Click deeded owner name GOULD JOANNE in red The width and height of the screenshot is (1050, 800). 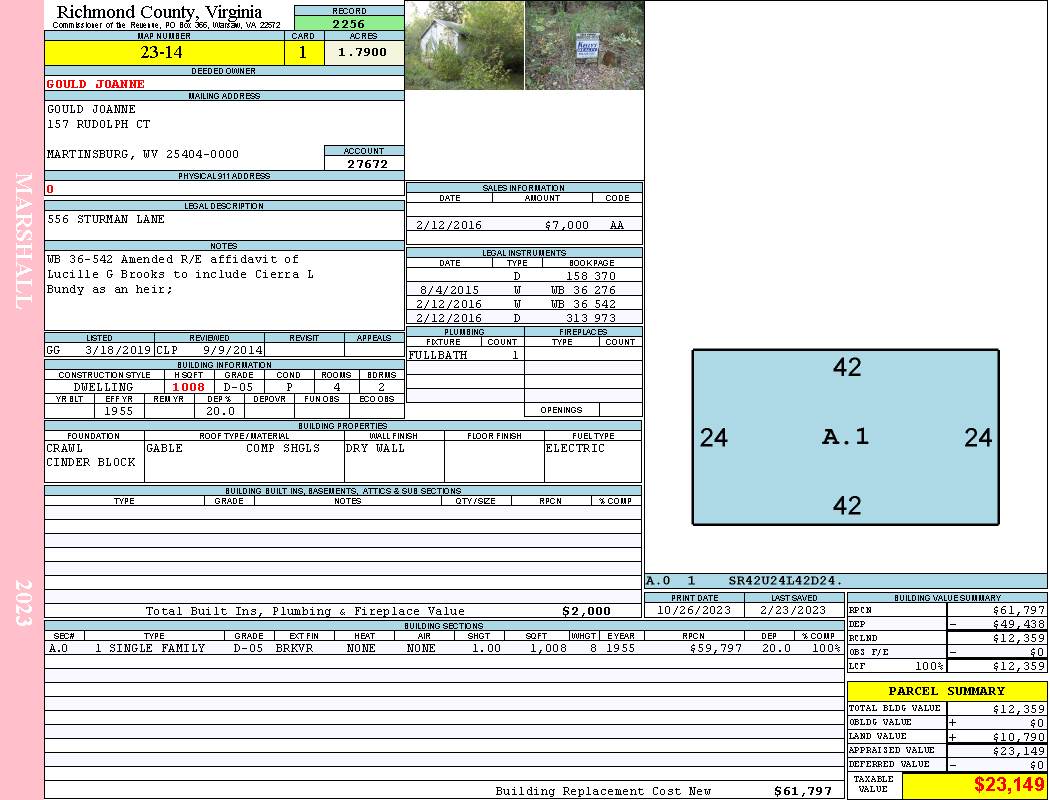[96, 84]
